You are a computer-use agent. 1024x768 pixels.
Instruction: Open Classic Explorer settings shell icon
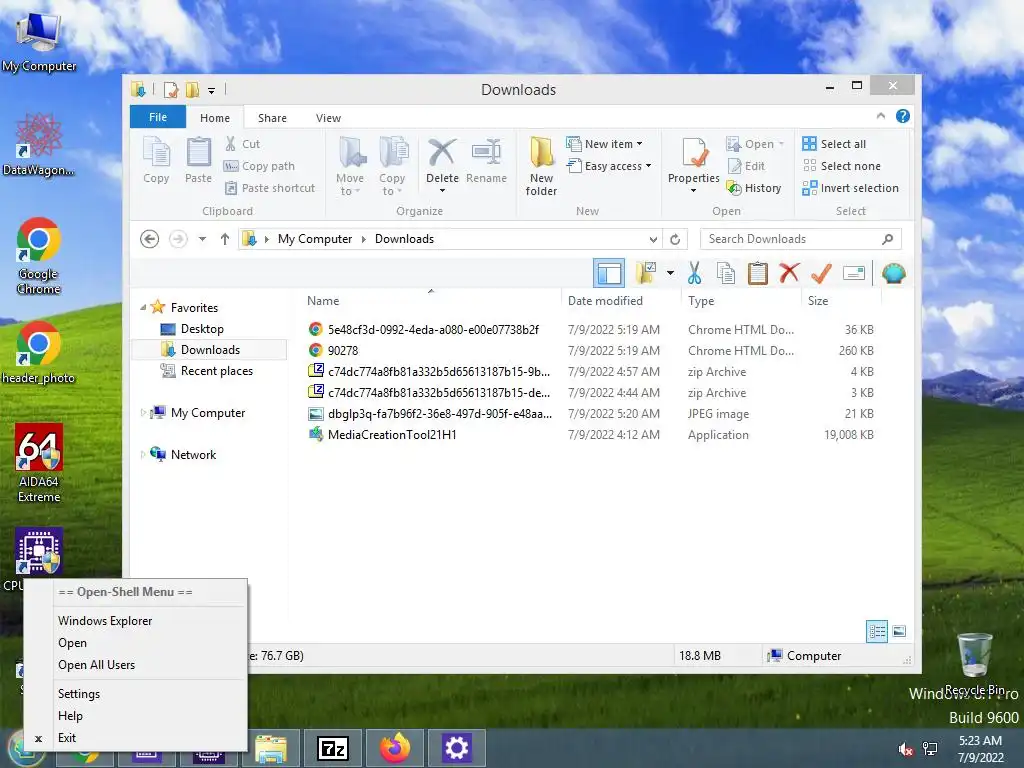click(x=893, y=273)
